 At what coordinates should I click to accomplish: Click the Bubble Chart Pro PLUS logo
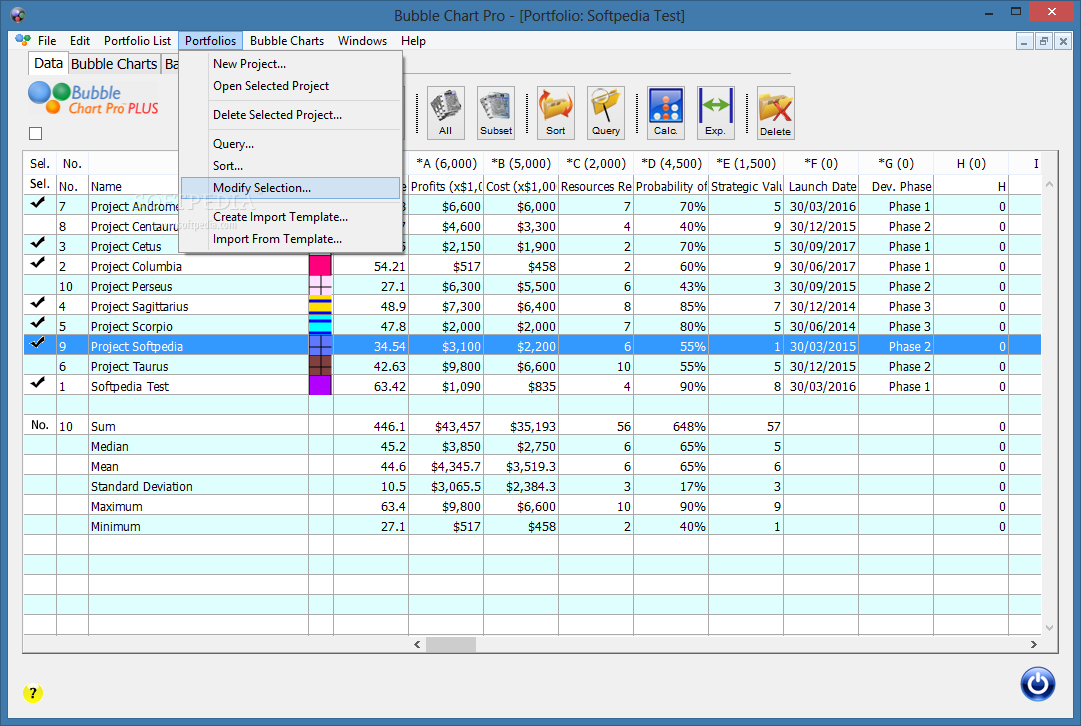(x=94, y=99)
